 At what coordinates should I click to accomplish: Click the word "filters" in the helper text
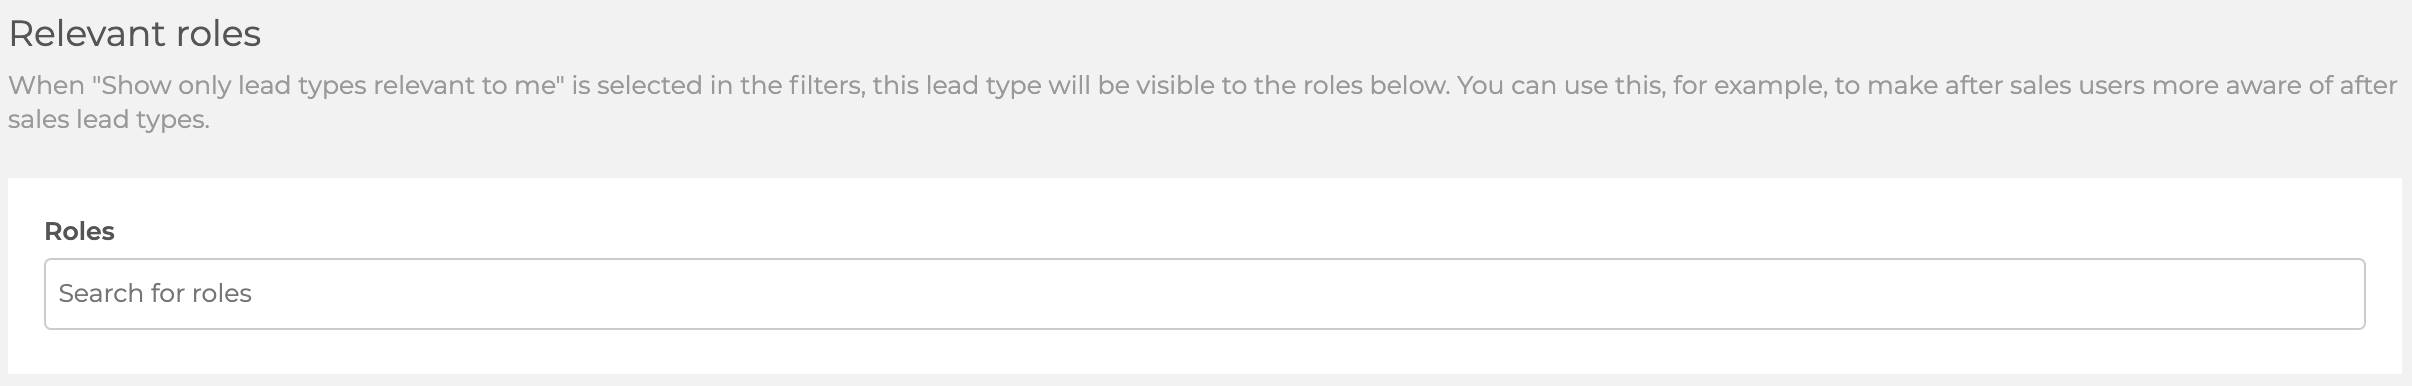pyautogui.click(x=824, y=86)
